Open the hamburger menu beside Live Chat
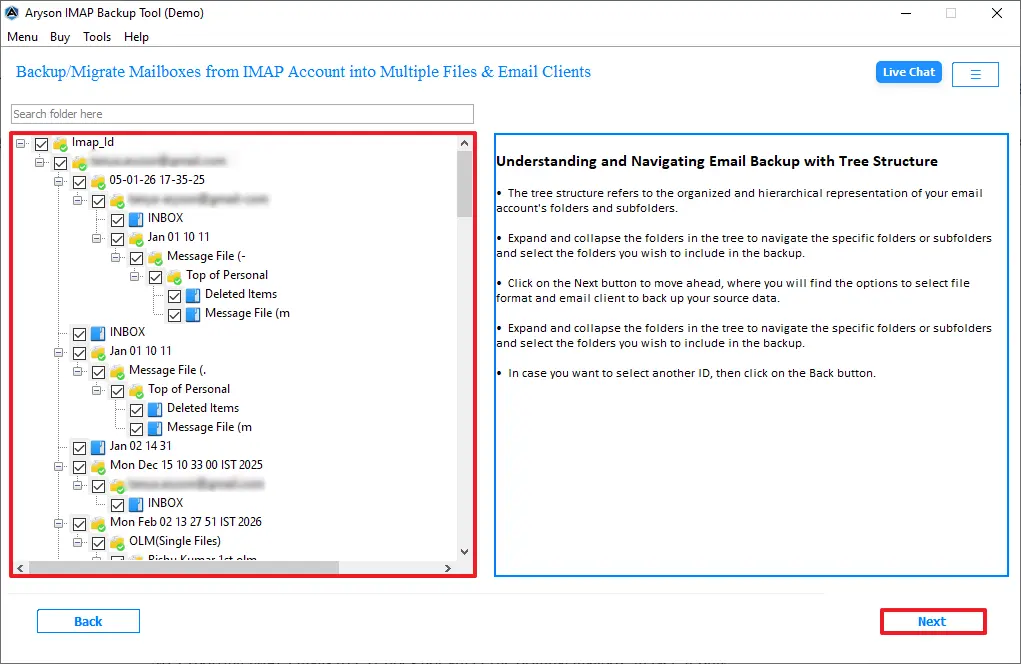Image resolution: width=1021 pixels, height=664 pixels. pyautogui.click(x=974, y=72)
